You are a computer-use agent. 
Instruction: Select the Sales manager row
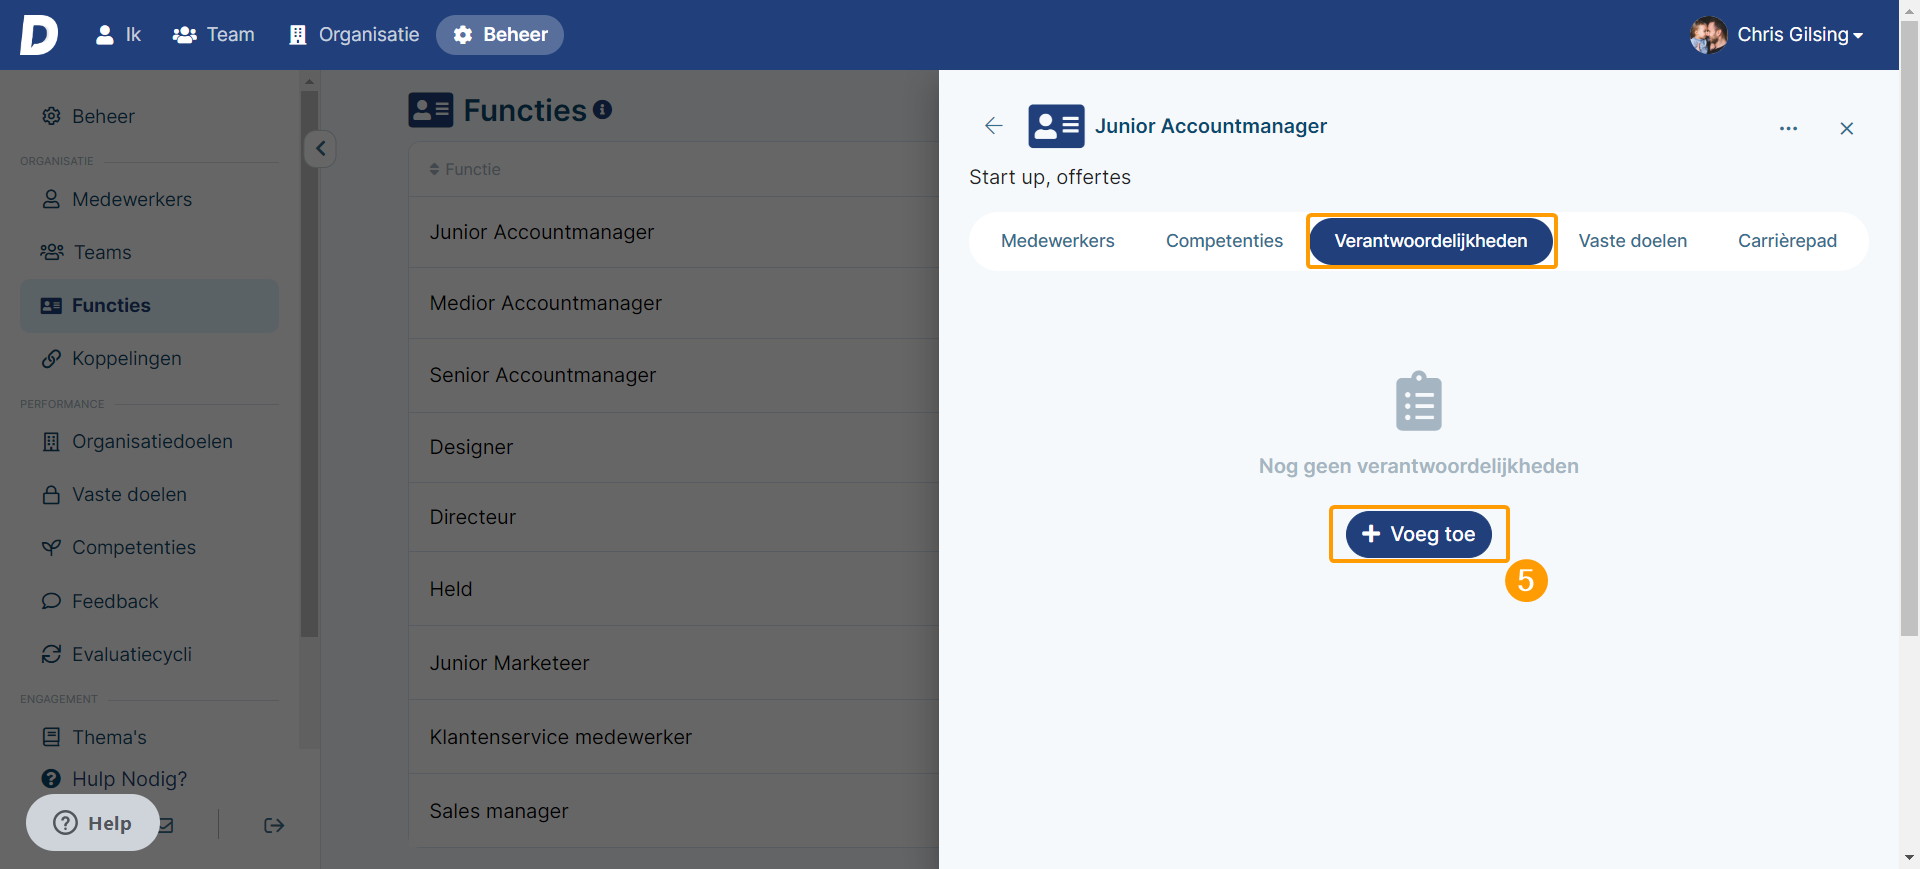(x=674, y=811)
